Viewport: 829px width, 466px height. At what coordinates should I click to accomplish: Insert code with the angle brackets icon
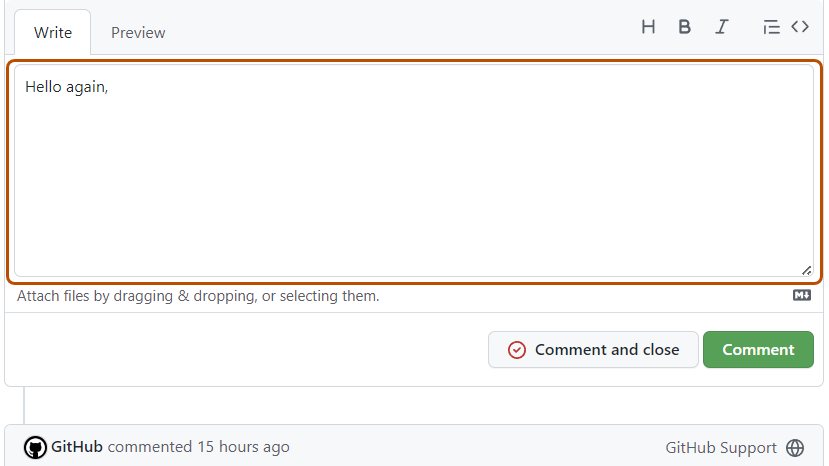800,27
